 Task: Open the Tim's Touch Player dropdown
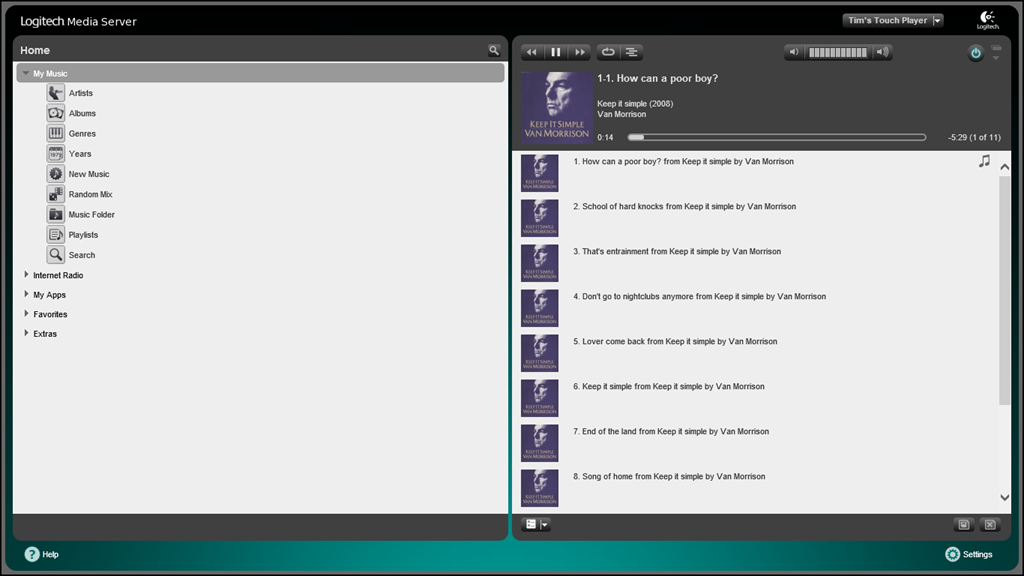pos(893,20)
